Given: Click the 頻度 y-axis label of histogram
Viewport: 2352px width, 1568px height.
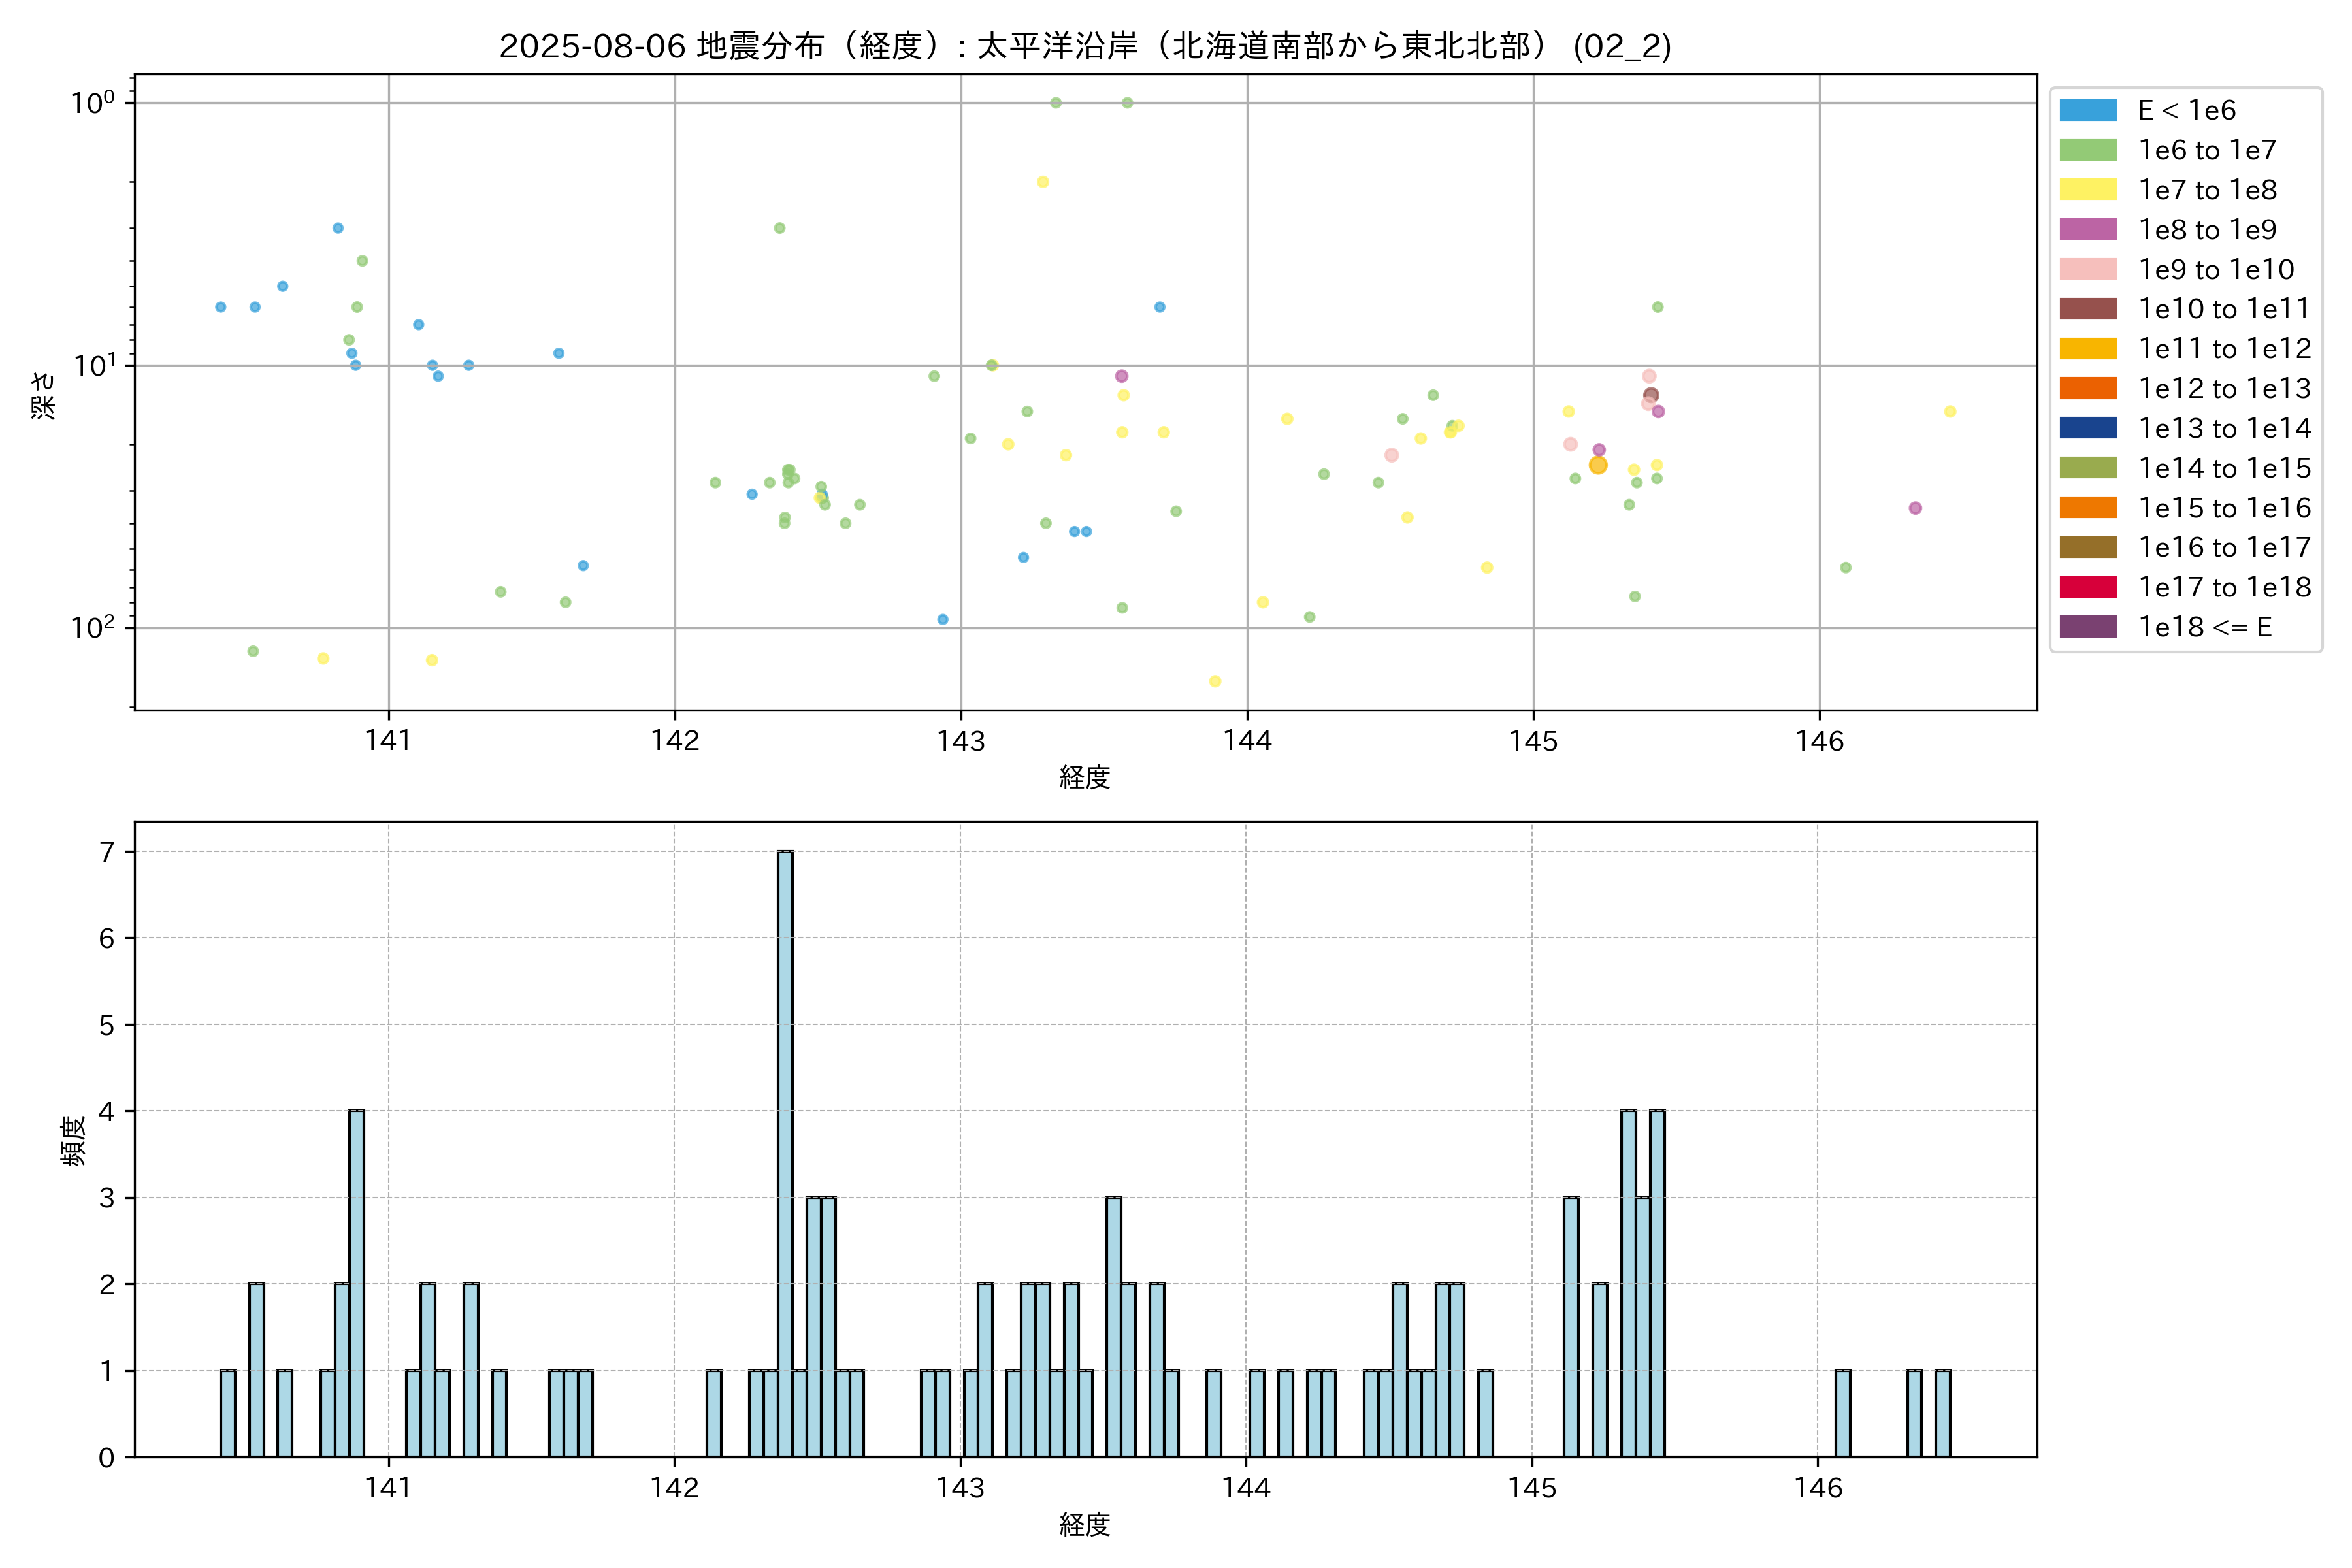Looking at the screenshot, I should [74, 1140].
